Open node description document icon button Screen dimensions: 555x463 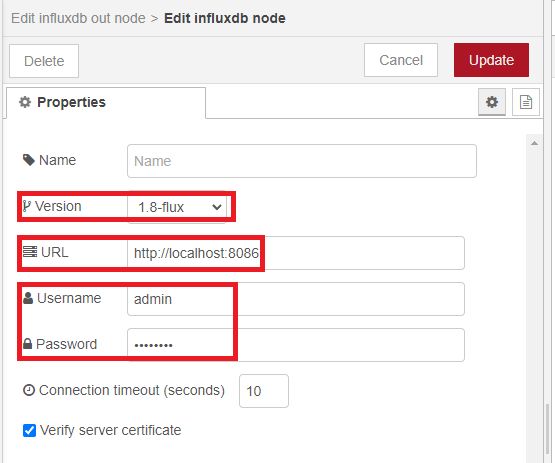(526, 102)
